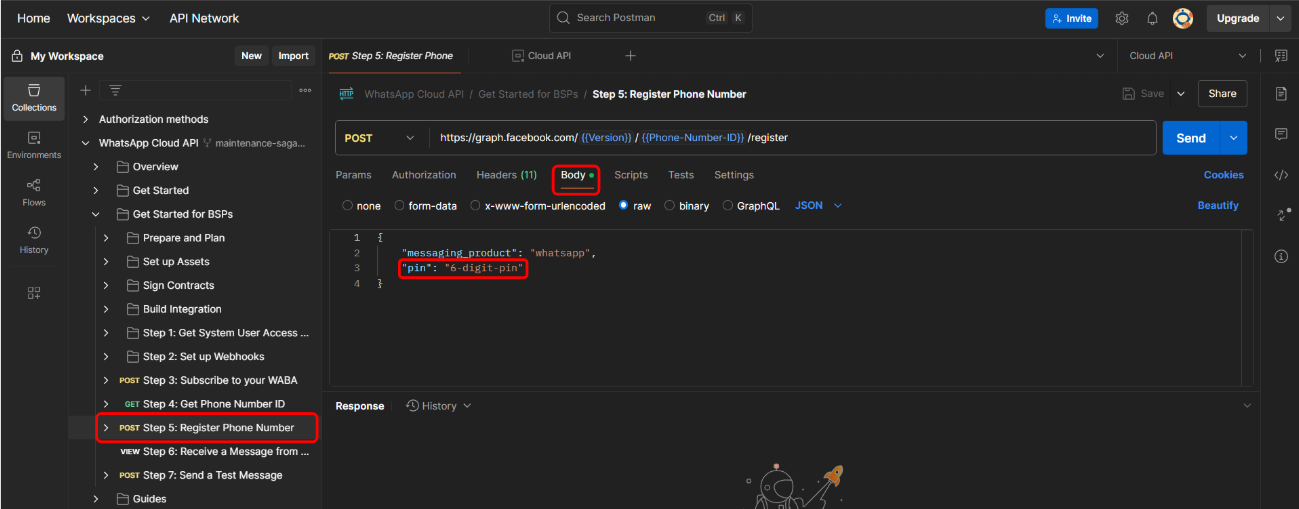Select the binary body radio button

671,206
